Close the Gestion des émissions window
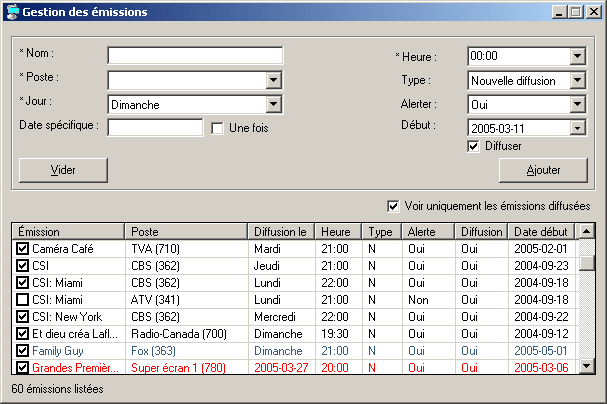 point(593,12)
